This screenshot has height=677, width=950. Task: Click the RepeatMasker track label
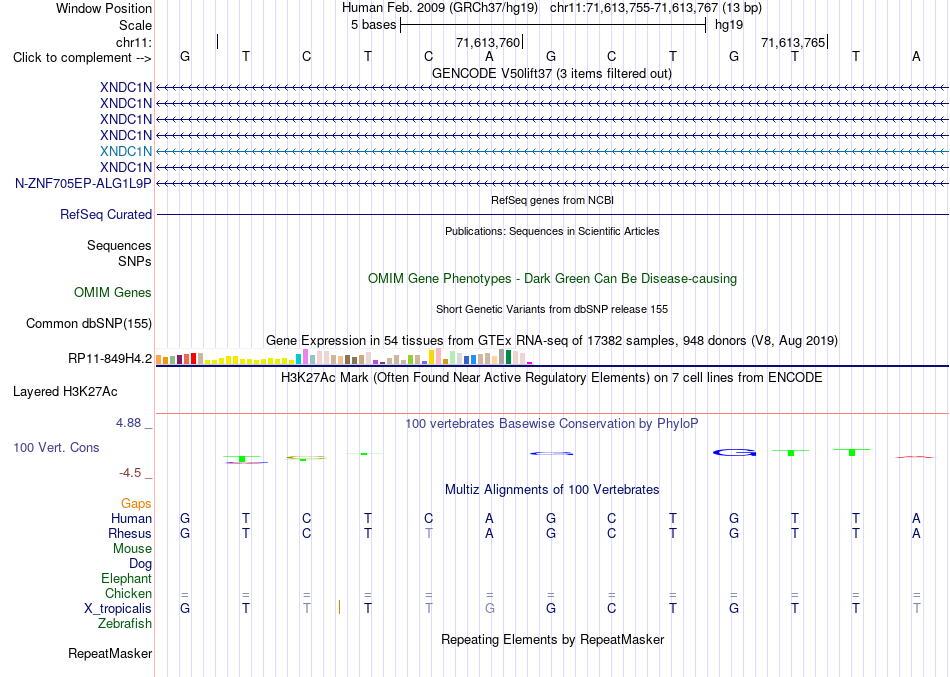110,653
